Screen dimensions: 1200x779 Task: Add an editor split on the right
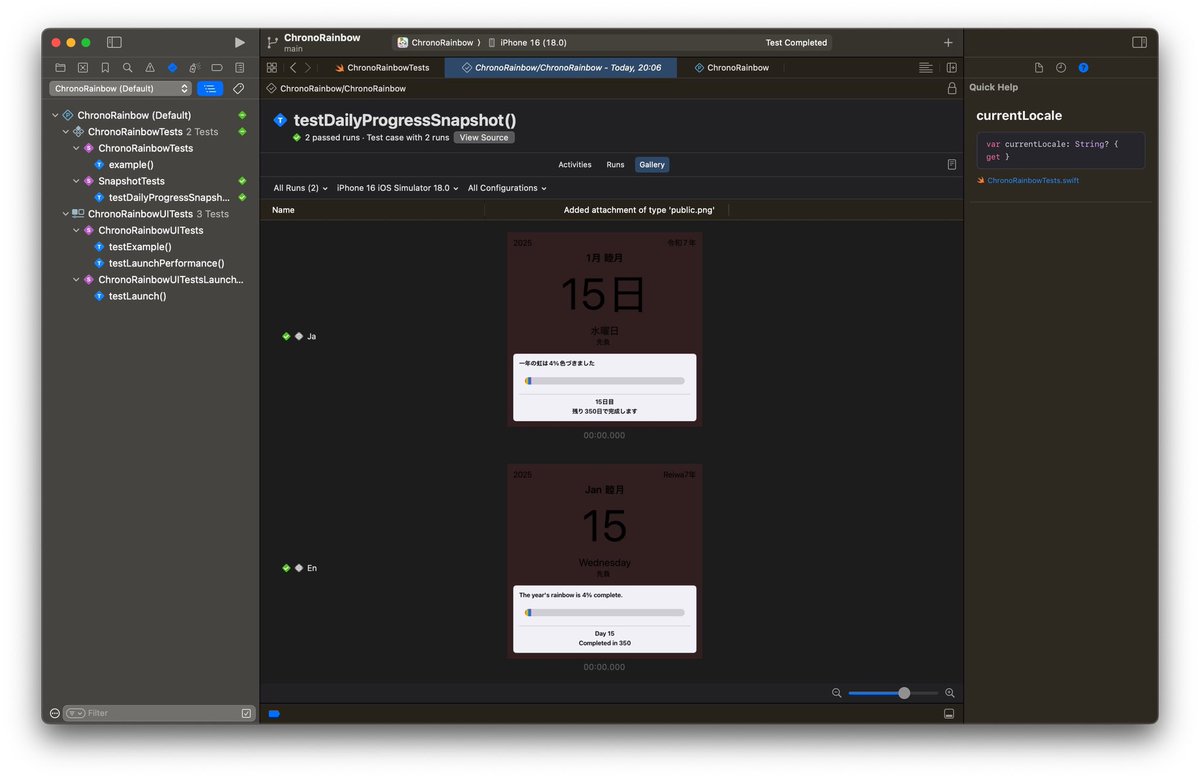(951, 67)
